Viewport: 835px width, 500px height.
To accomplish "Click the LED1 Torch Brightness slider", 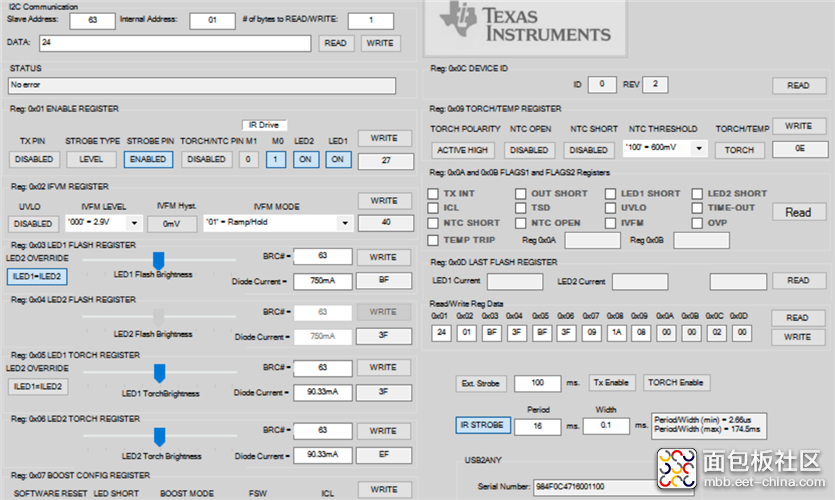I will coord(159,373).
